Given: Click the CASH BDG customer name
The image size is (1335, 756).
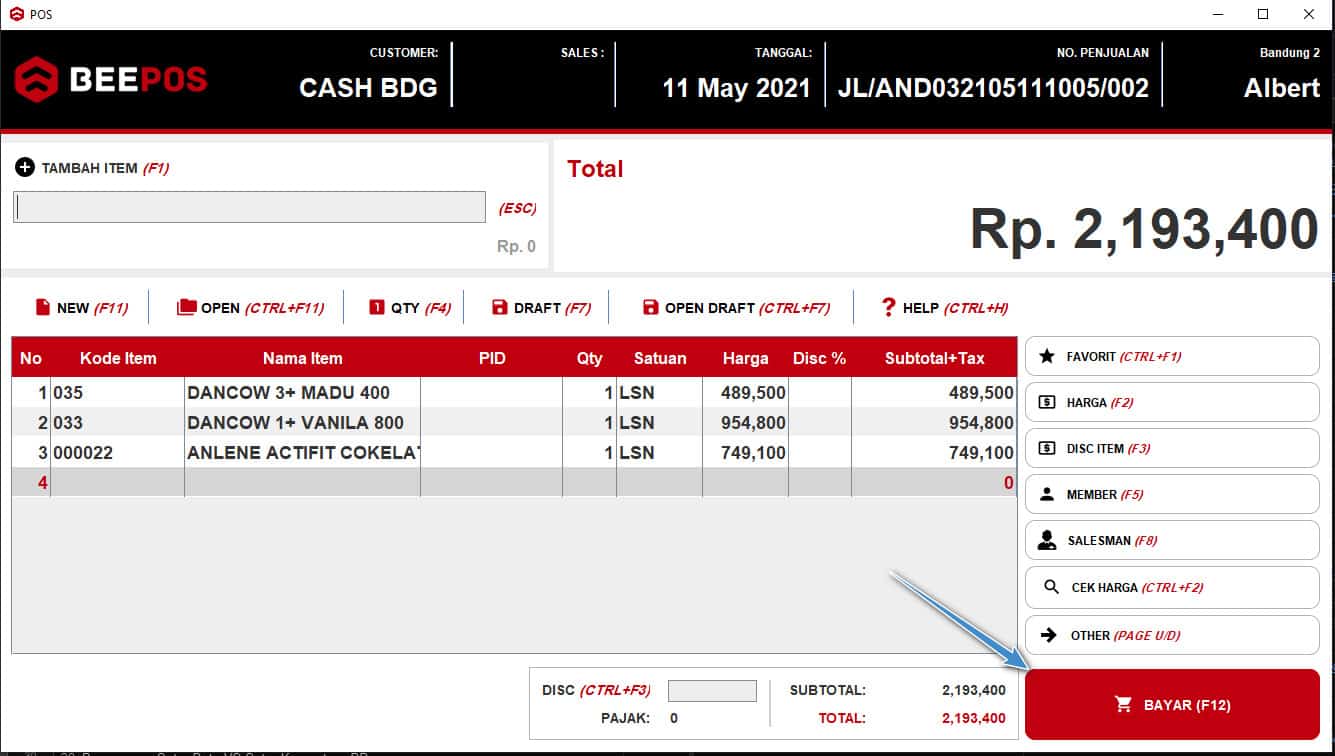Looking at the screenshot, I should coord(368,88).
